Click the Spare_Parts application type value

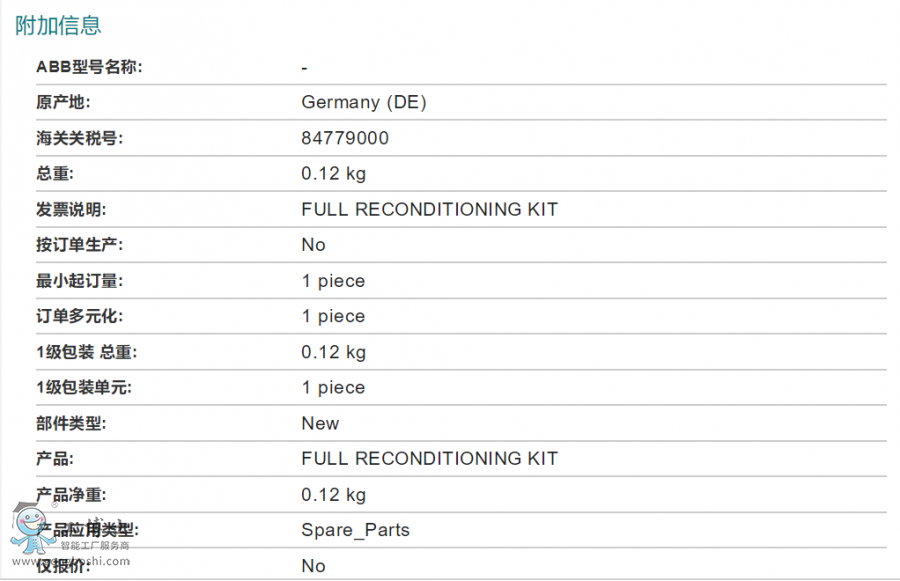point(355,530)
